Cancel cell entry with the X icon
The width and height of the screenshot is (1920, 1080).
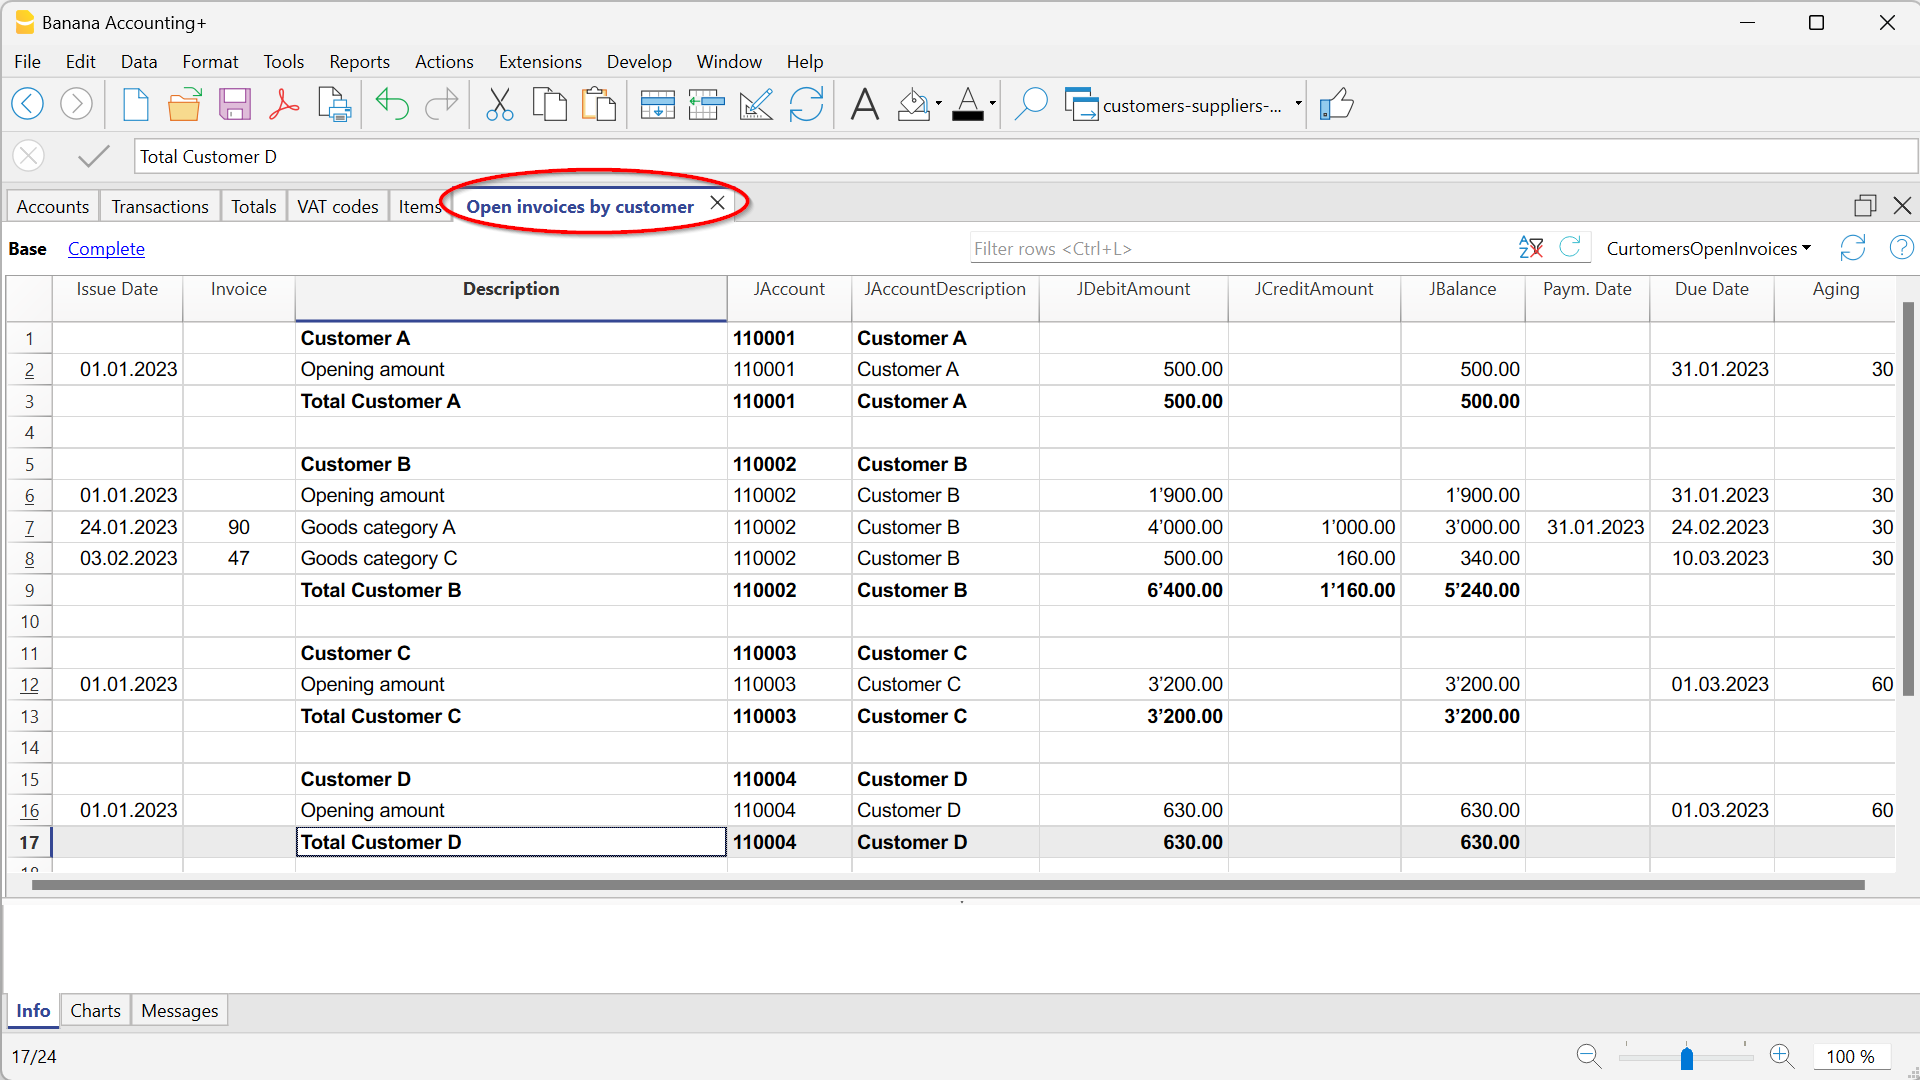point(28,156)
